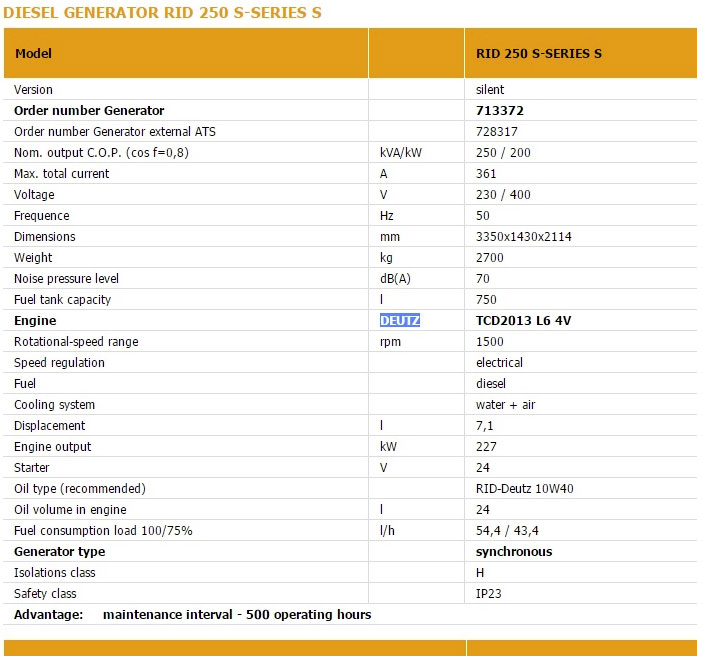Select displacement value 7,1

click(484, 426)
